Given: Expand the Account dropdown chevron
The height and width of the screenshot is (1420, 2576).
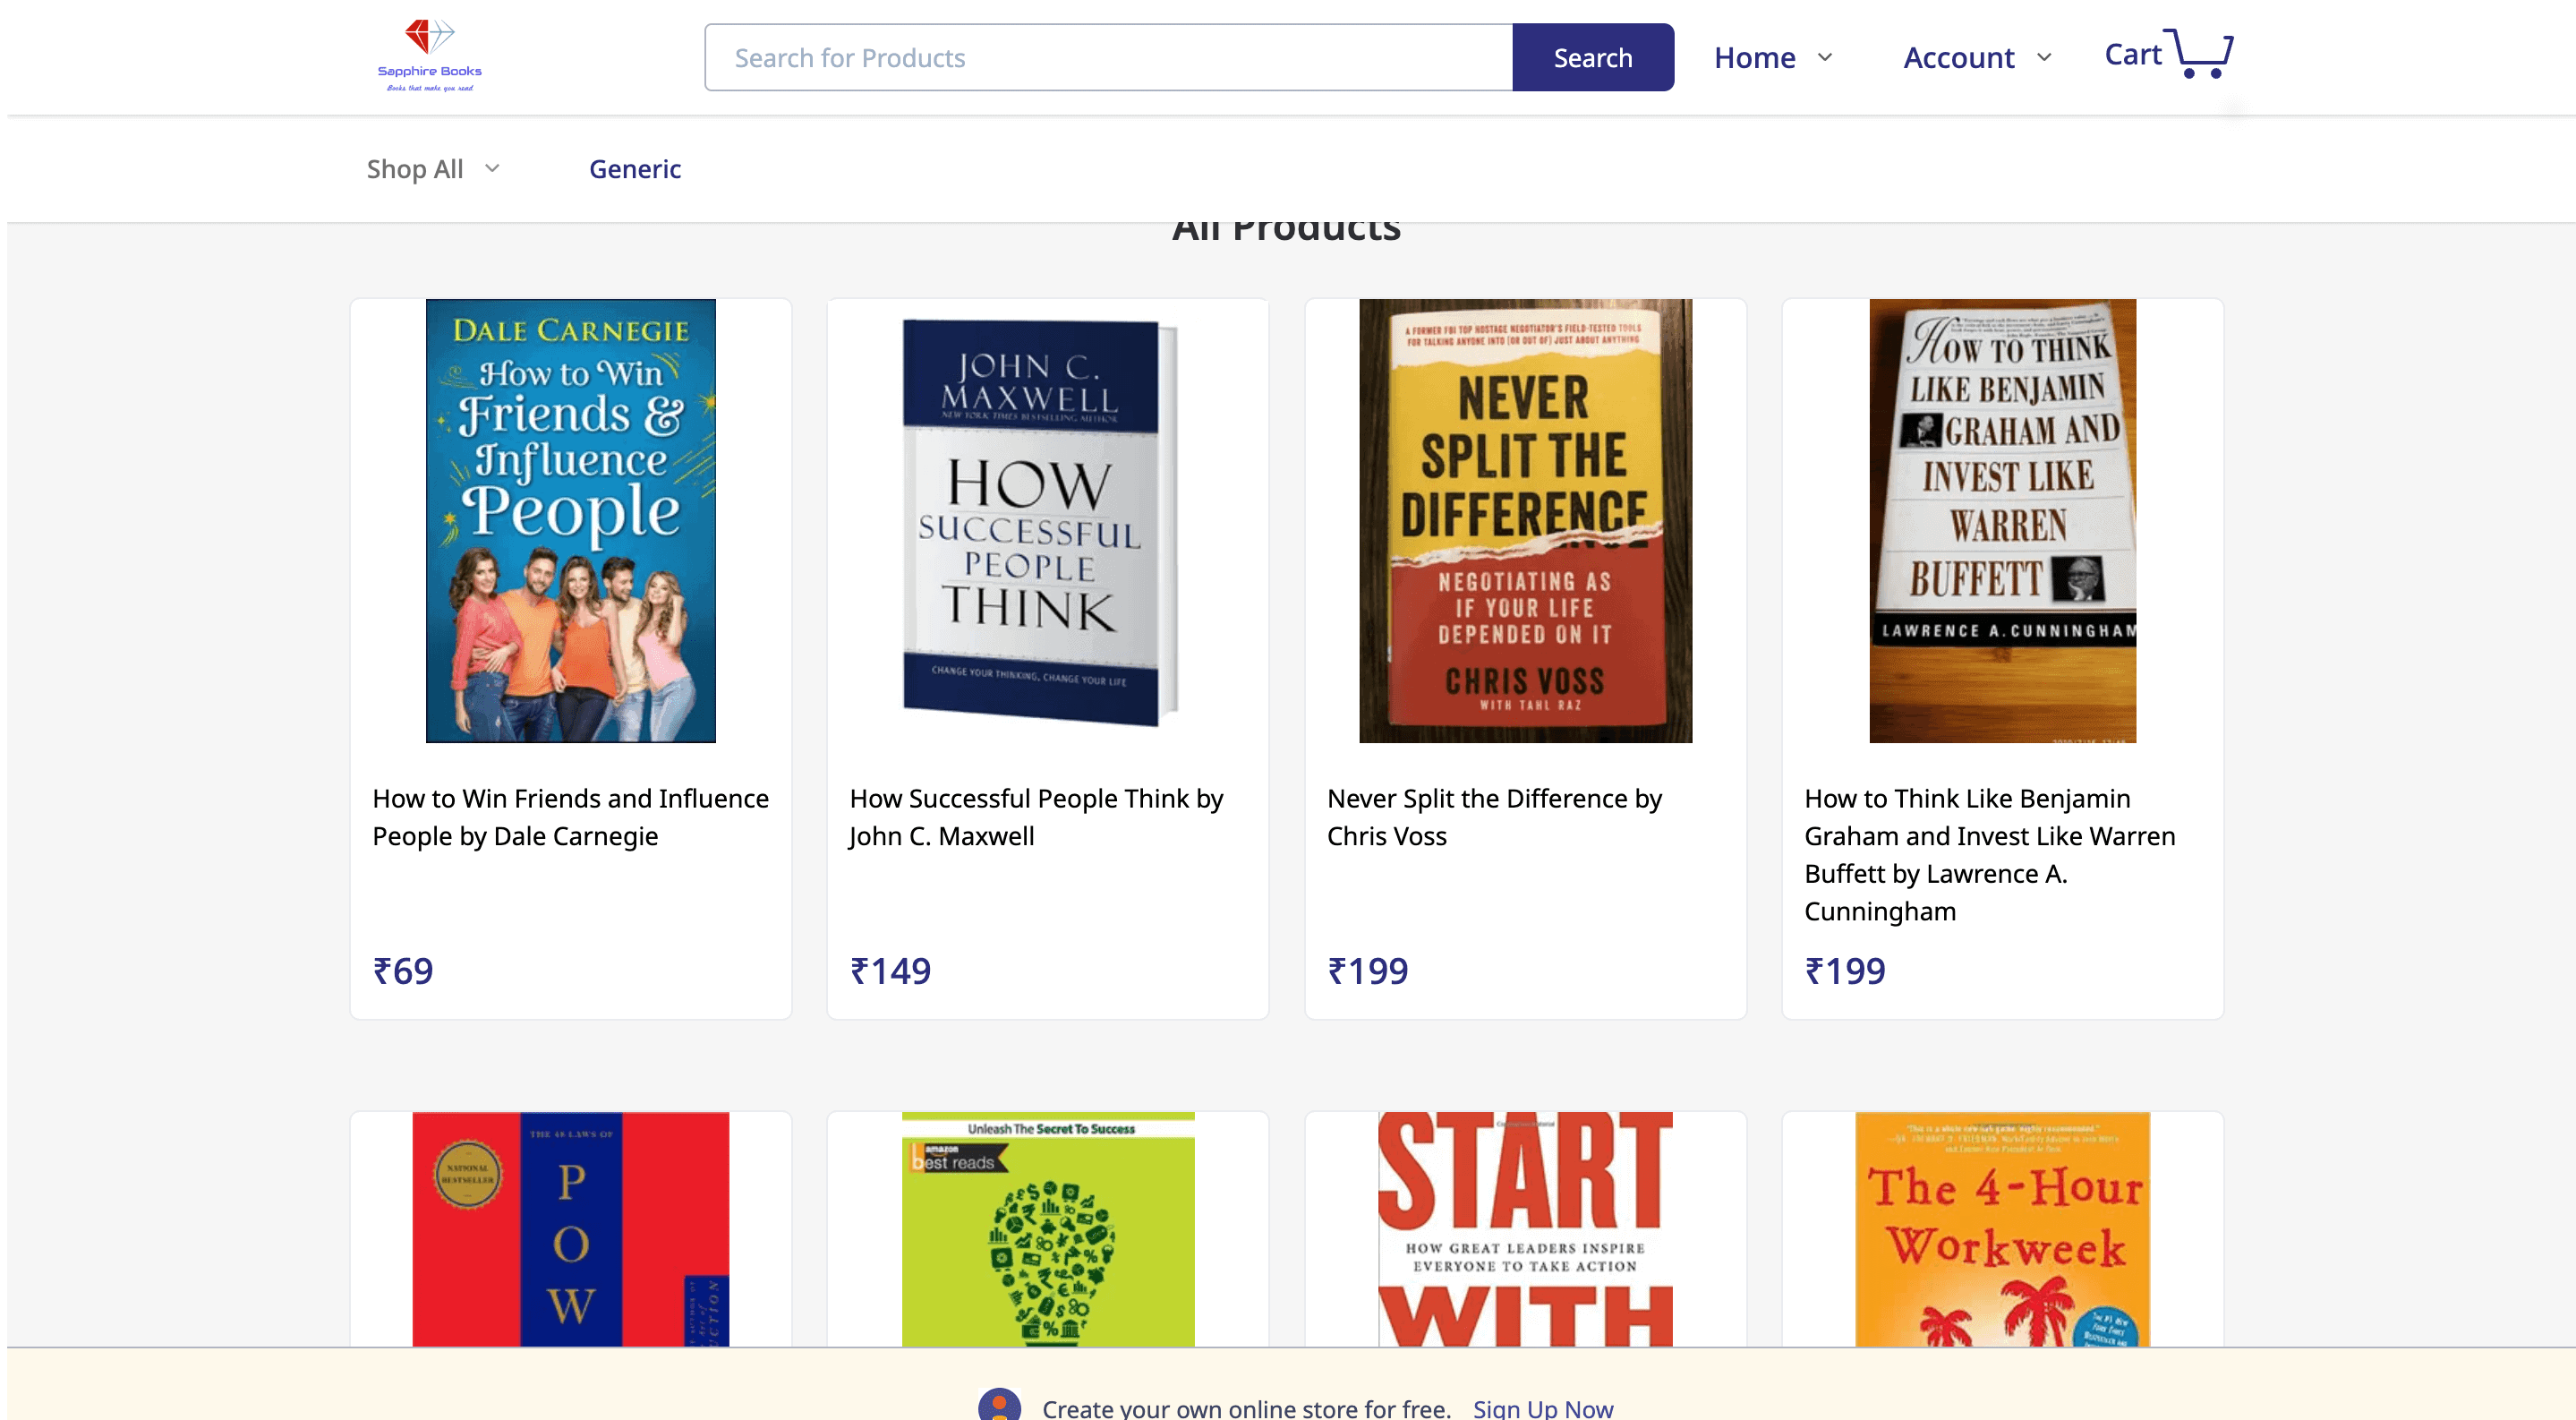Looking at the screenshot, I should (x=2044, y=58).
